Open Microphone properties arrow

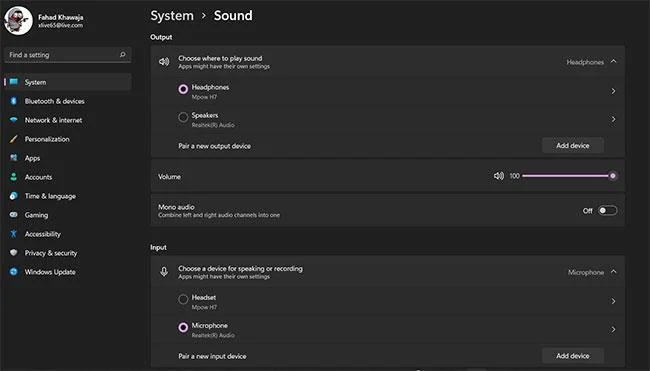613,330
